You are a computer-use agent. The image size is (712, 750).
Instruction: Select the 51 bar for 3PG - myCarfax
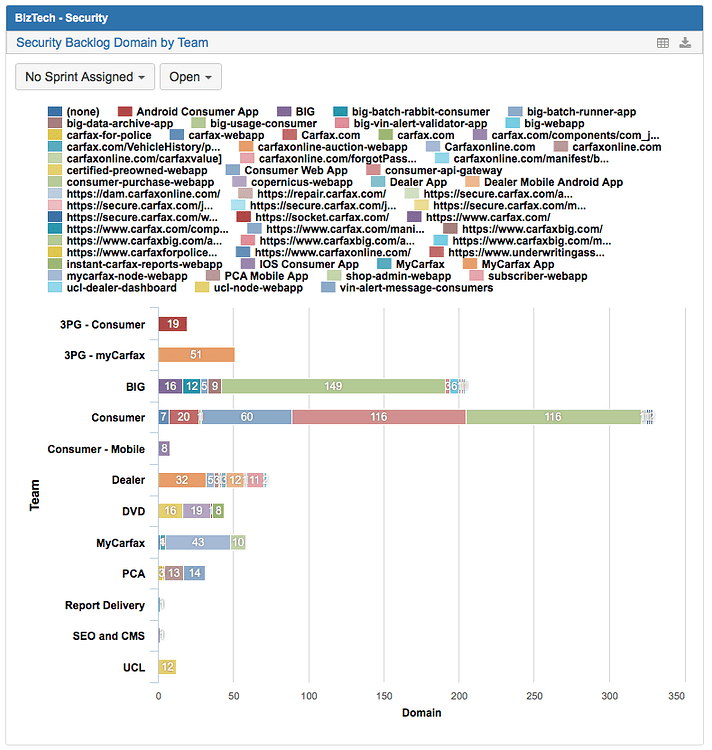[196, 355]
